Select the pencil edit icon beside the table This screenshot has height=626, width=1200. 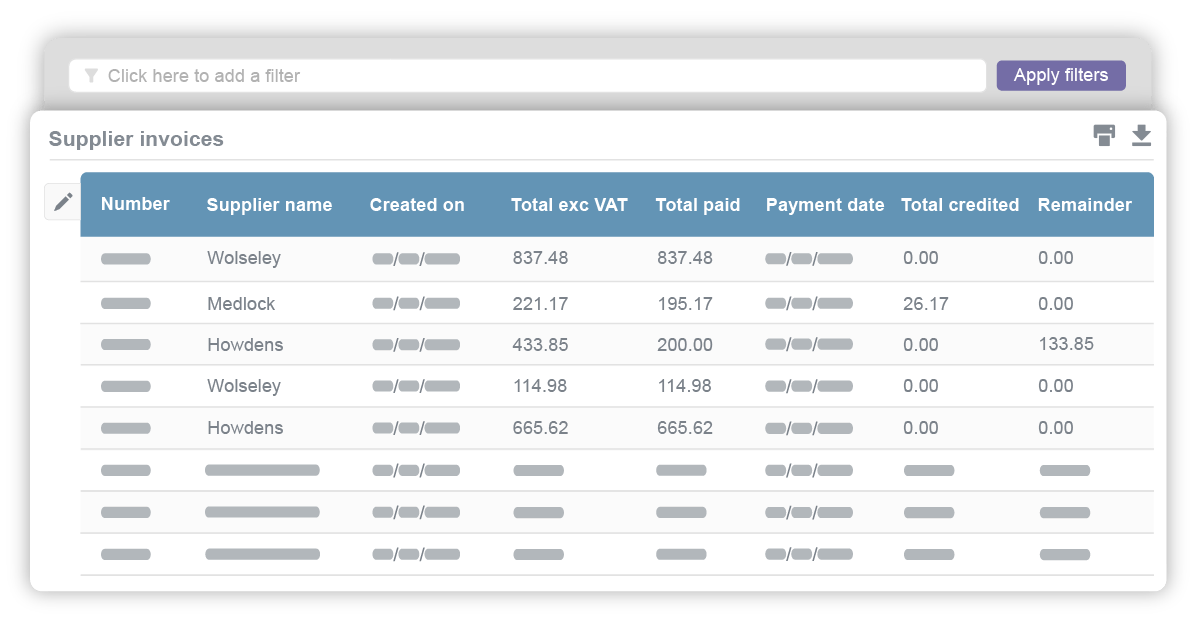[x=62, y=200]
